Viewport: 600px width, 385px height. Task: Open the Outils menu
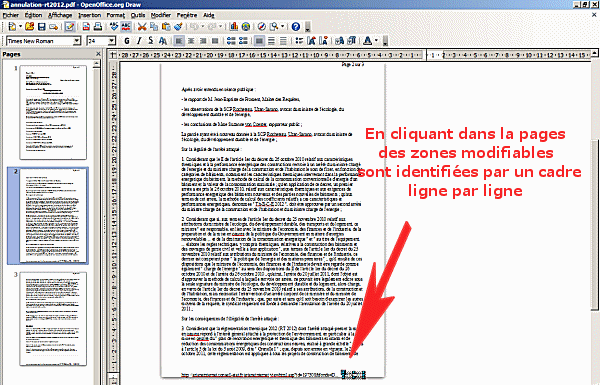[138, 15]
